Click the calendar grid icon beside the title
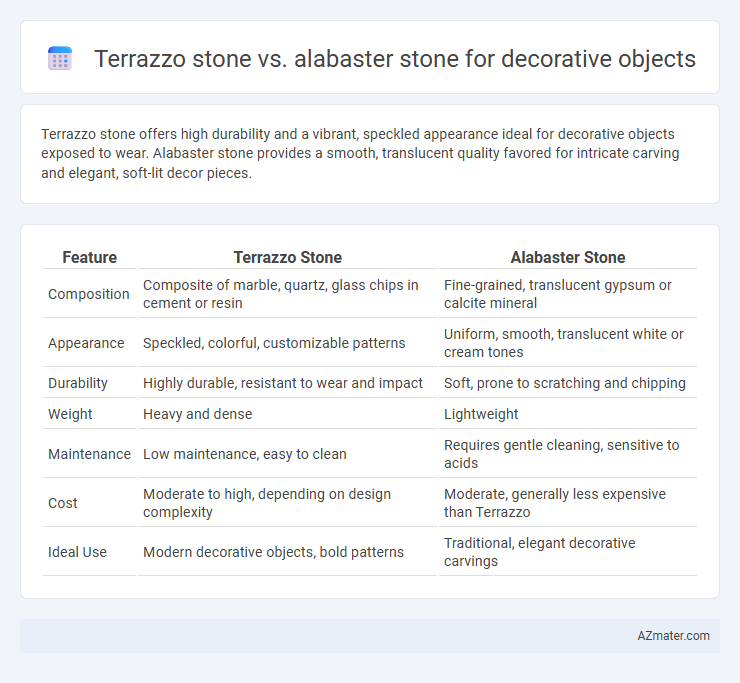Viewport: 740px width, 683px height. point(60,59)
